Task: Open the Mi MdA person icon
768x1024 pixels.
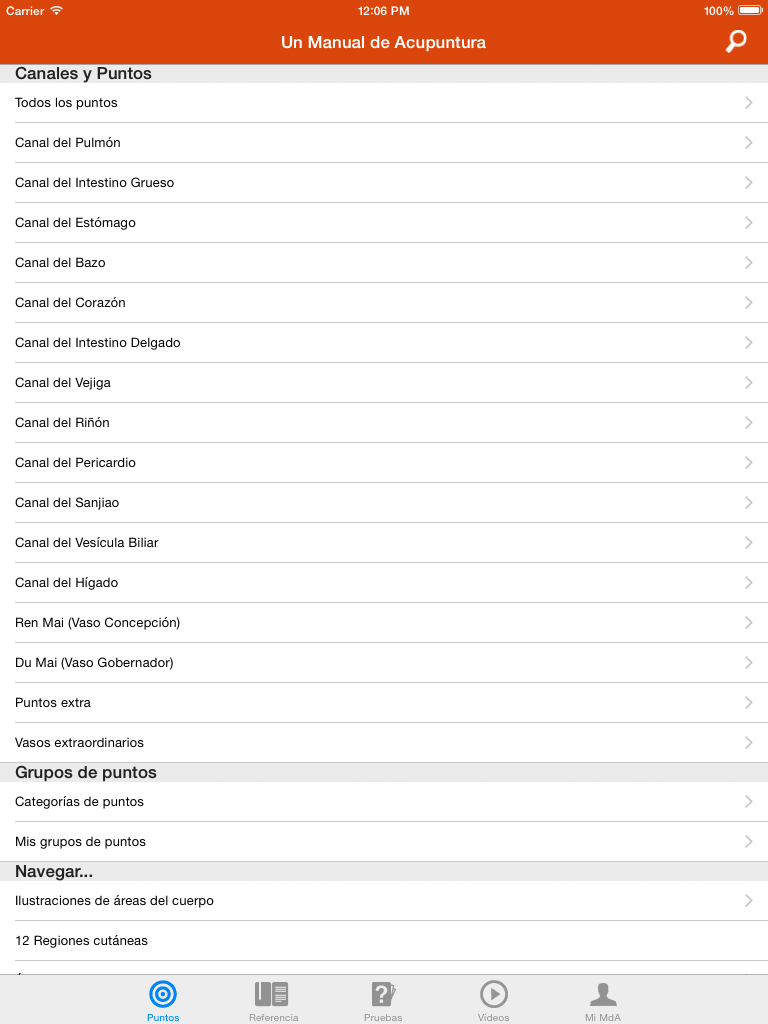Action: [603, 994]
